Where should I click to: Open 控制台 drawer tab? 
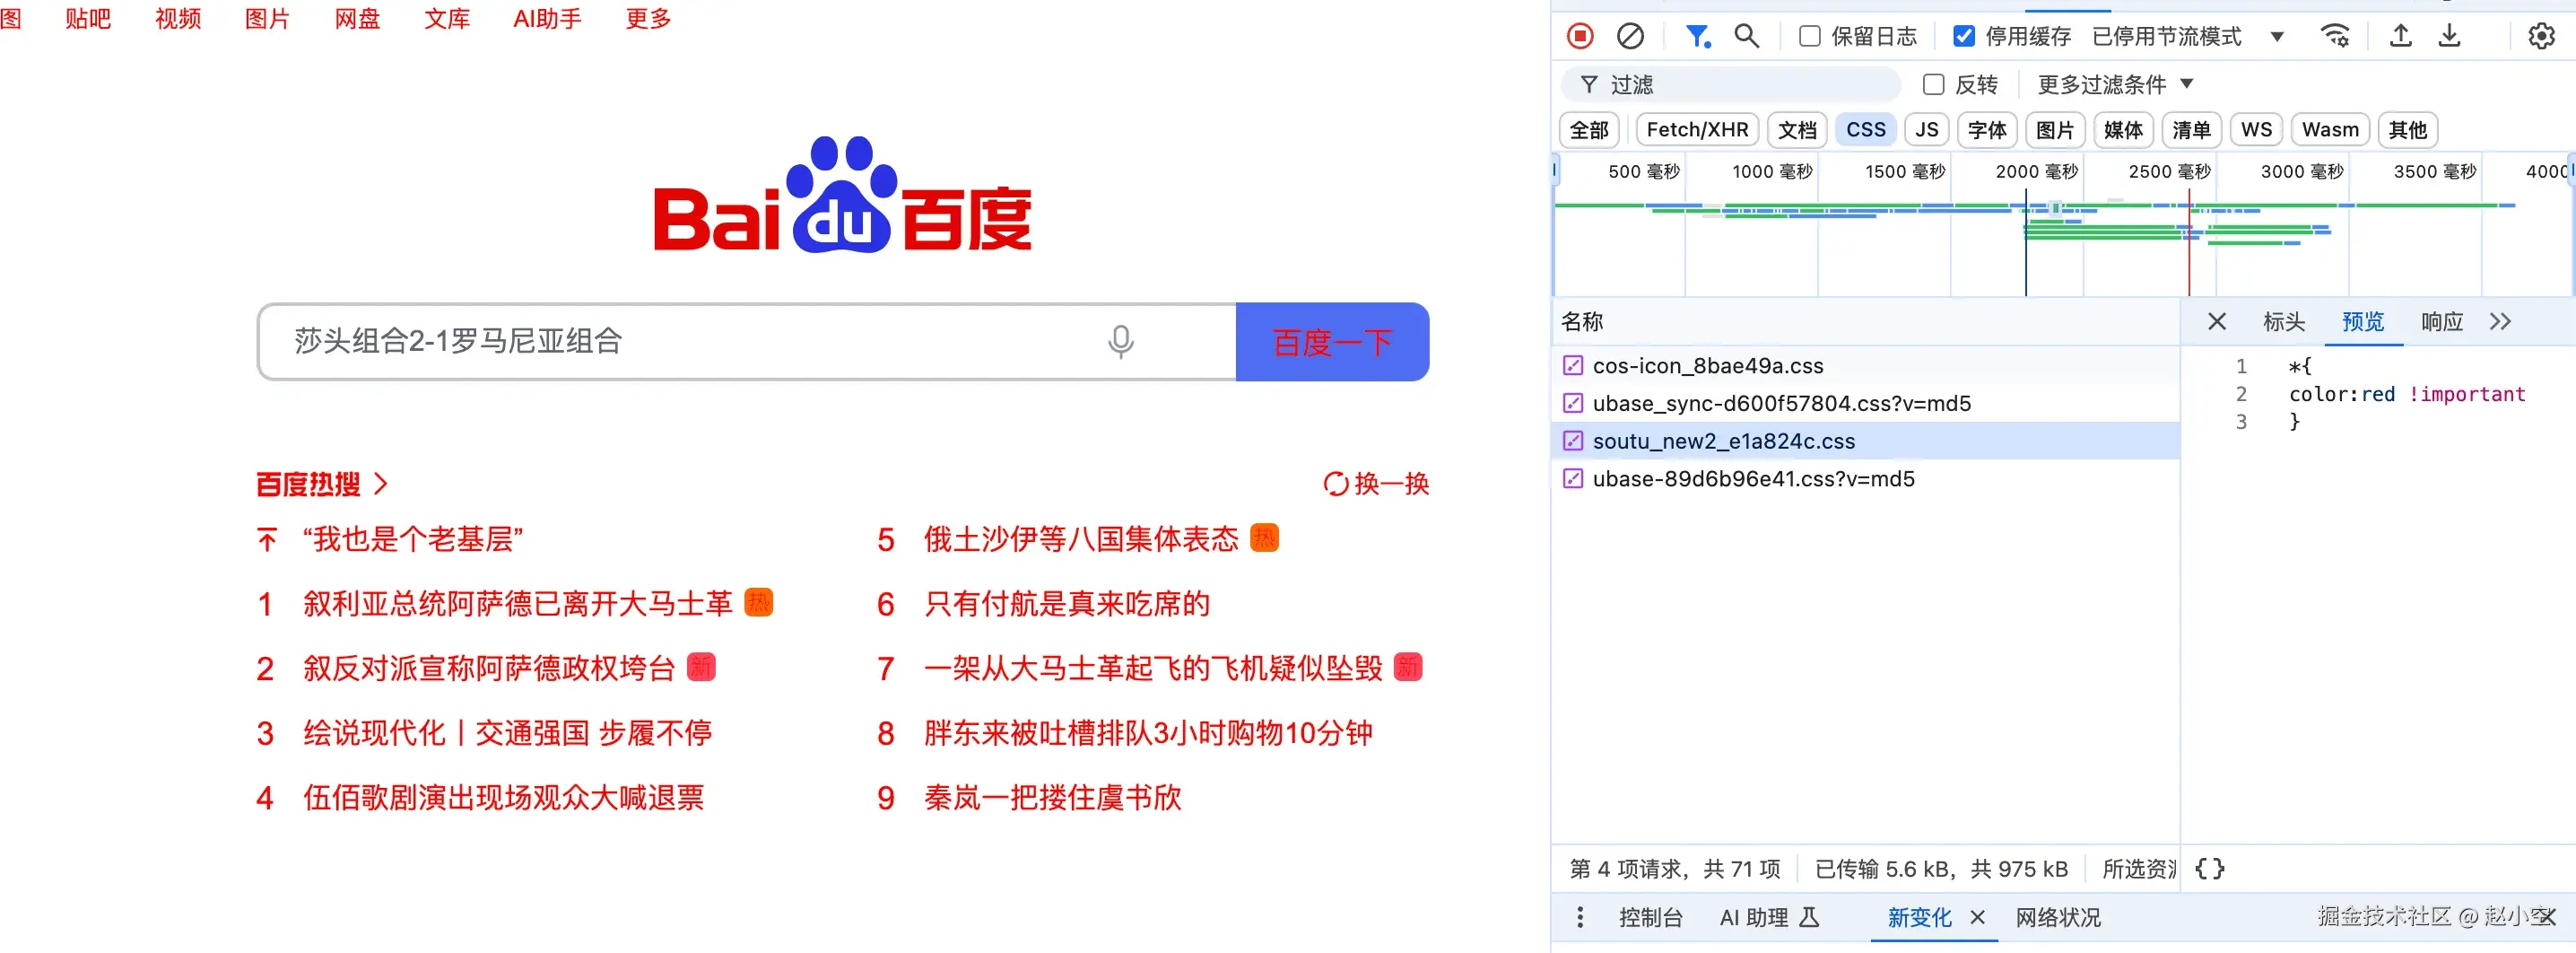pos(1650,917)
